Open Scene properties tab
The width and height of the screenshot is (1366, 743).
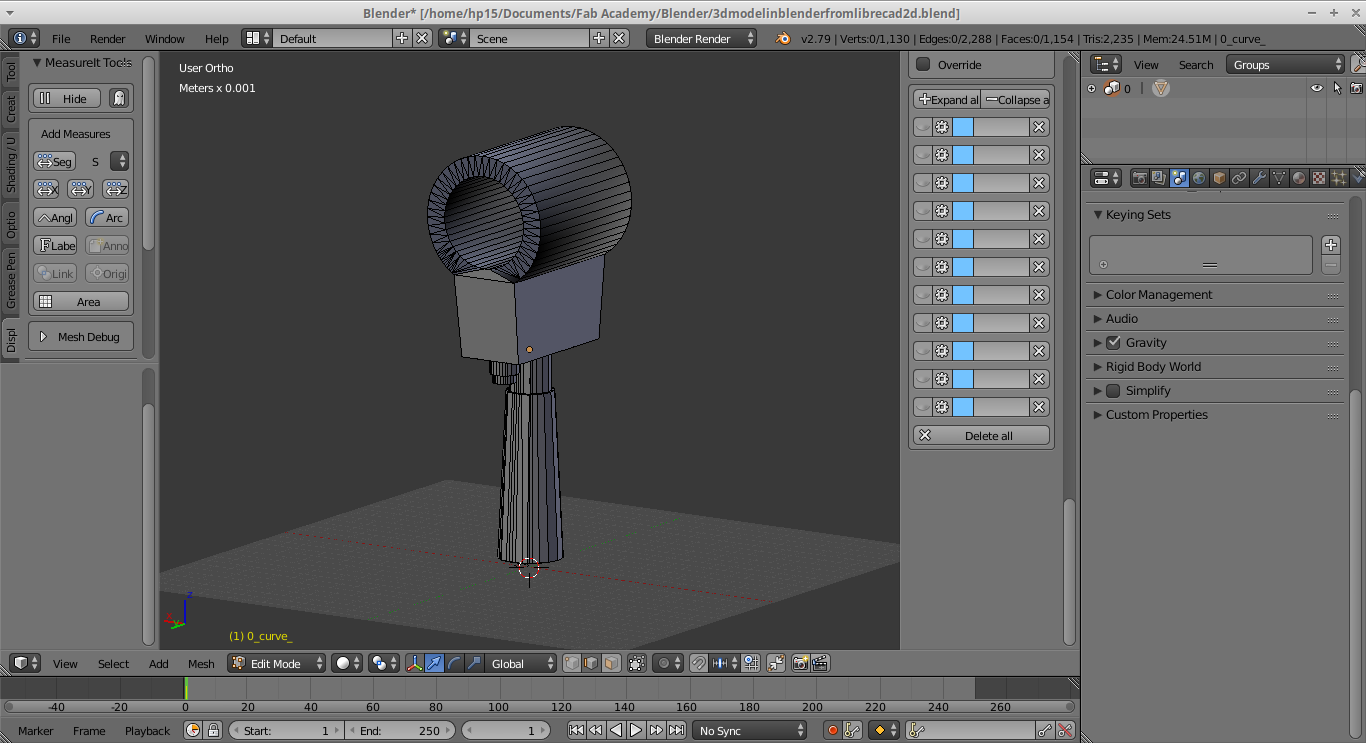[x=1179, y=178]
